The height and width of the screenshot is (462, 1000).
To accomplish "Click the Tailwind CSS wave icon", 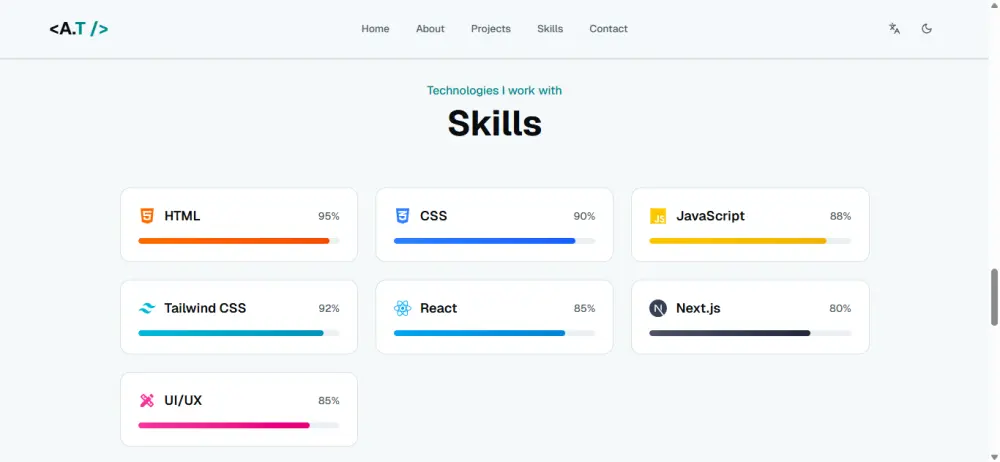I will 147,308.
